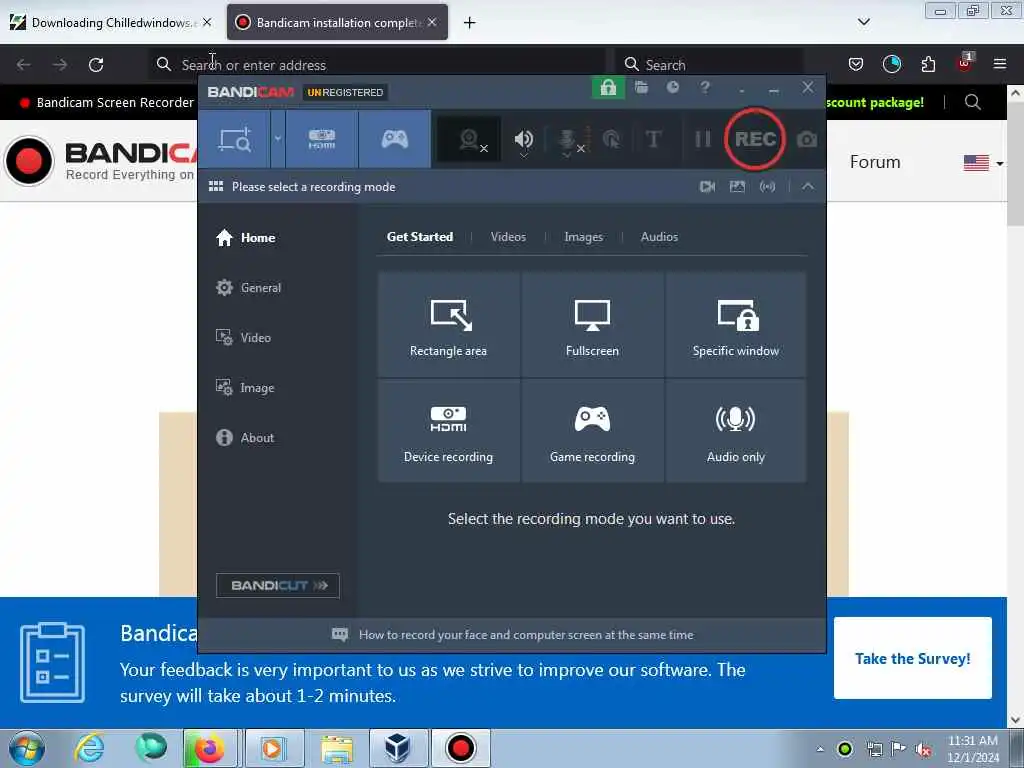Open Windows Start menu
1024x768 pixels.
pyautogui.click(x=26, y=748)
